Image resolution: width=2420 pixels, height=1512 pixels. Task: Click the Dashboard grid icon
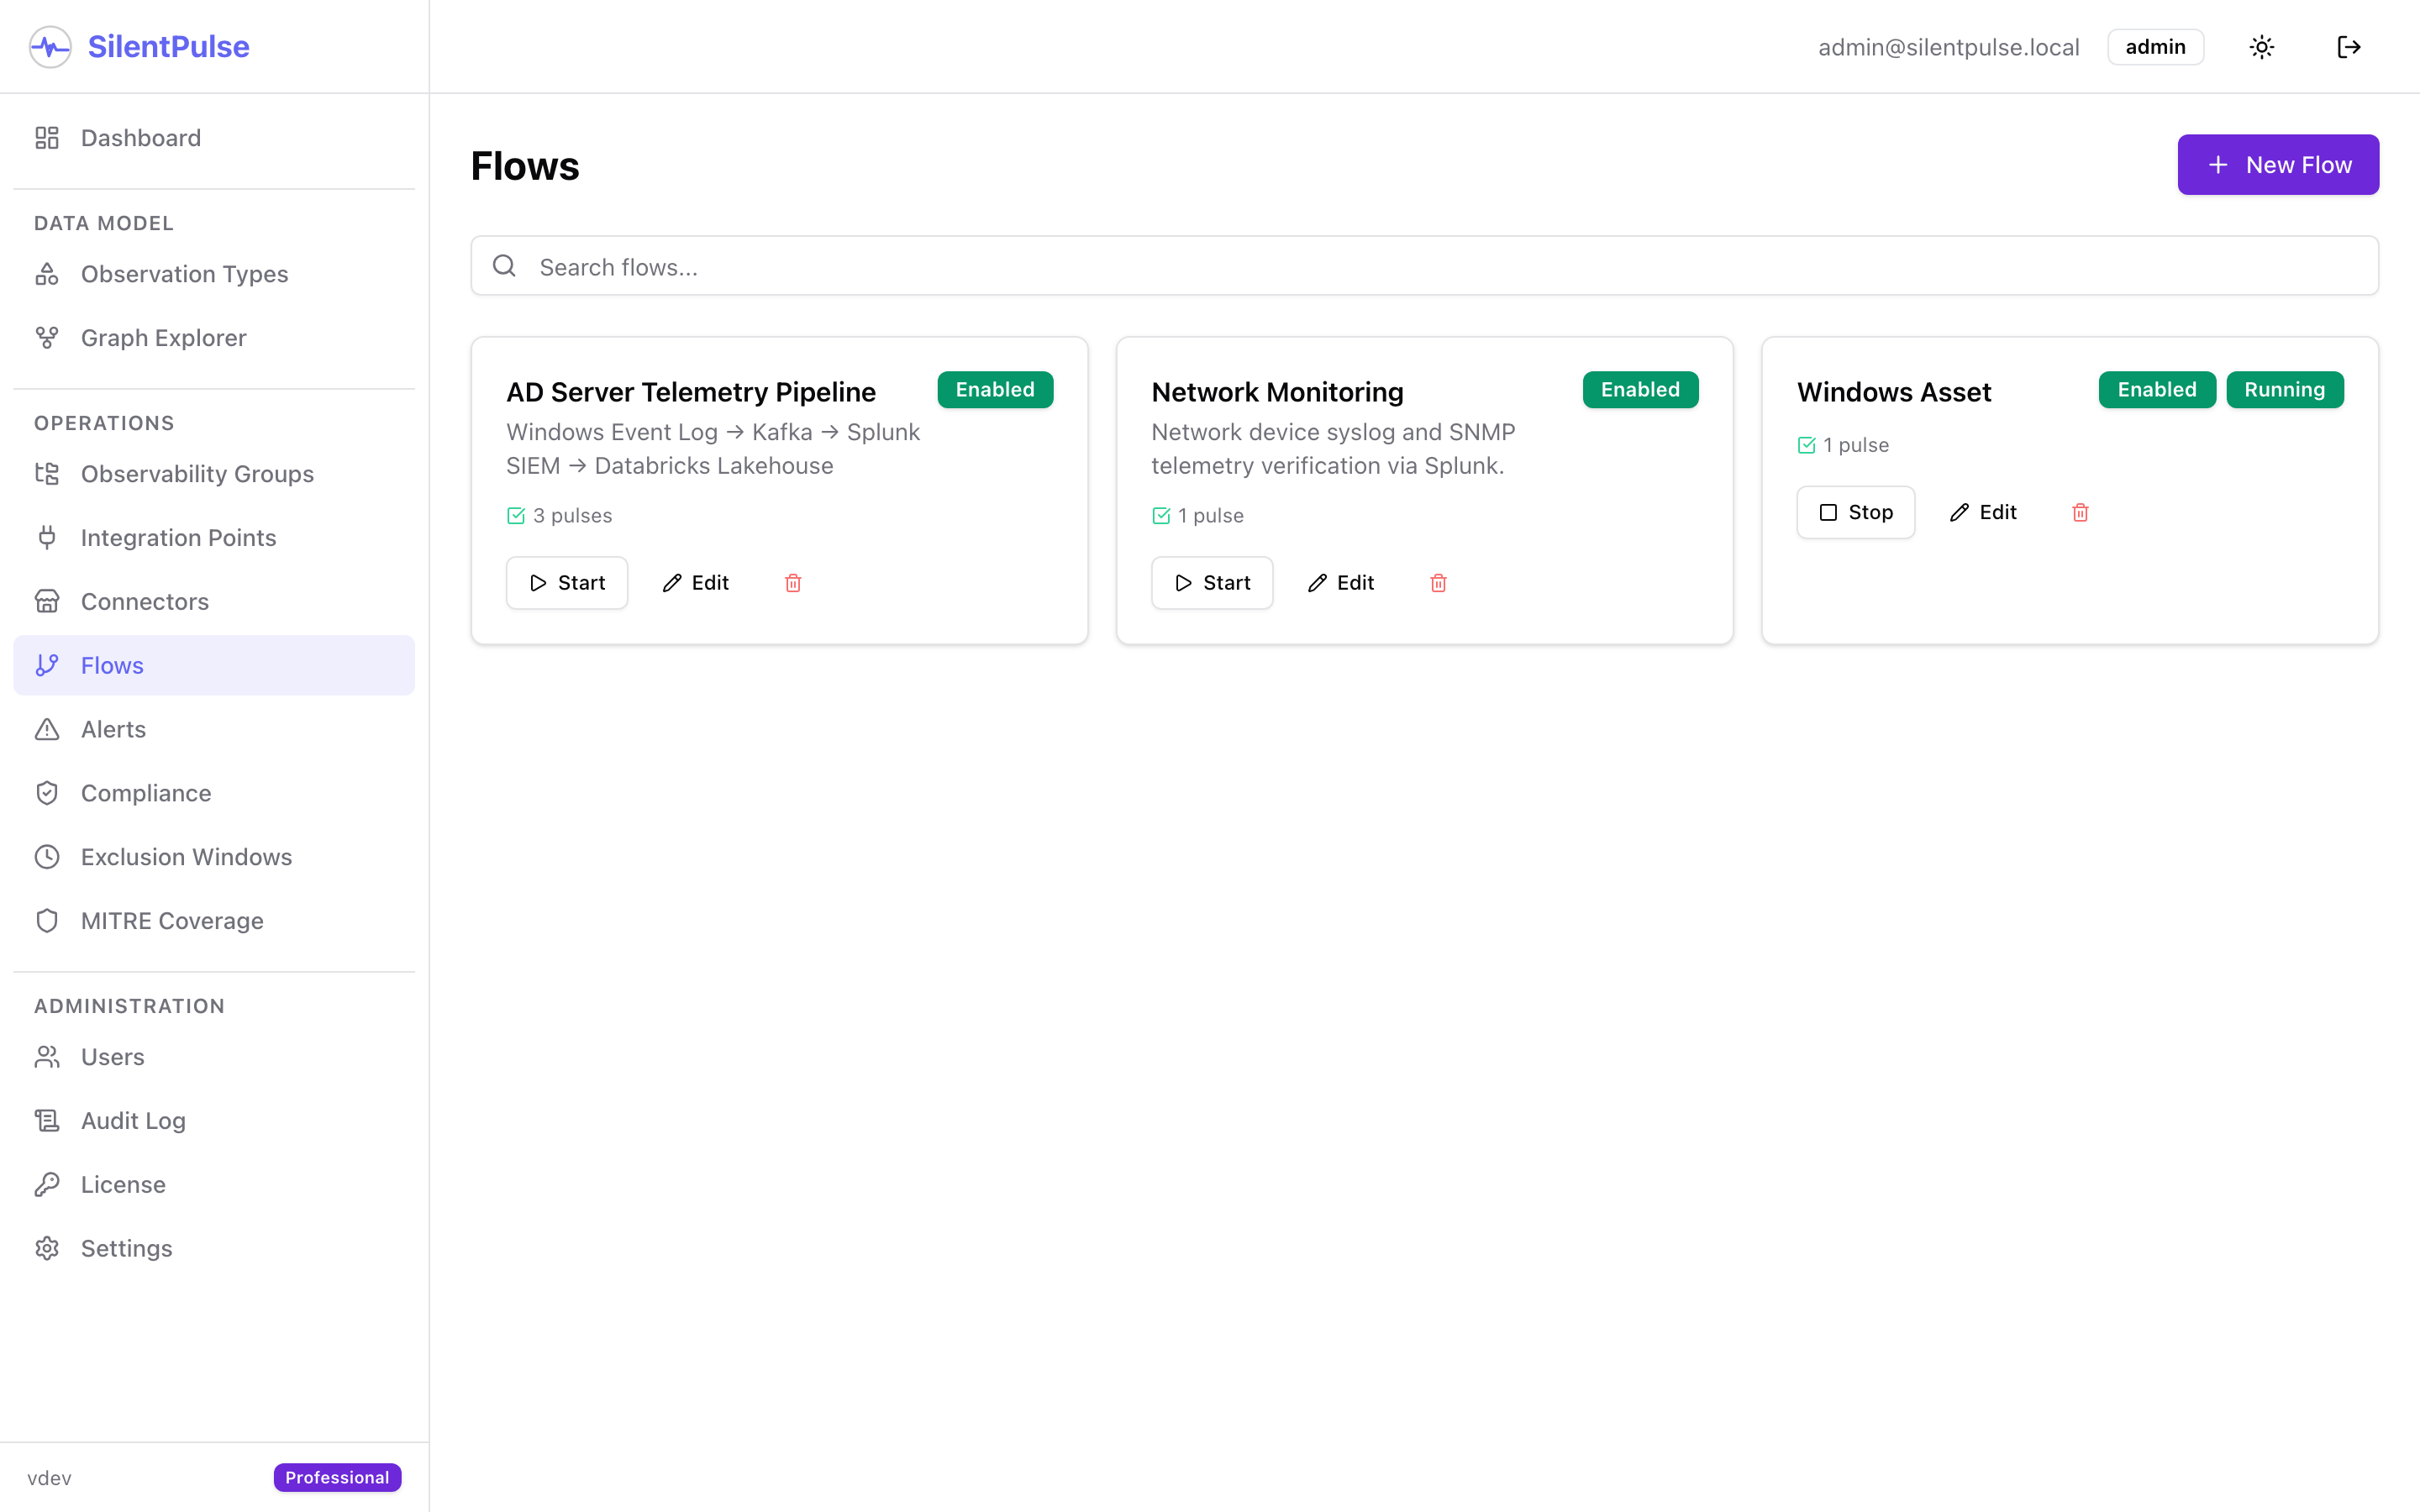47,138
